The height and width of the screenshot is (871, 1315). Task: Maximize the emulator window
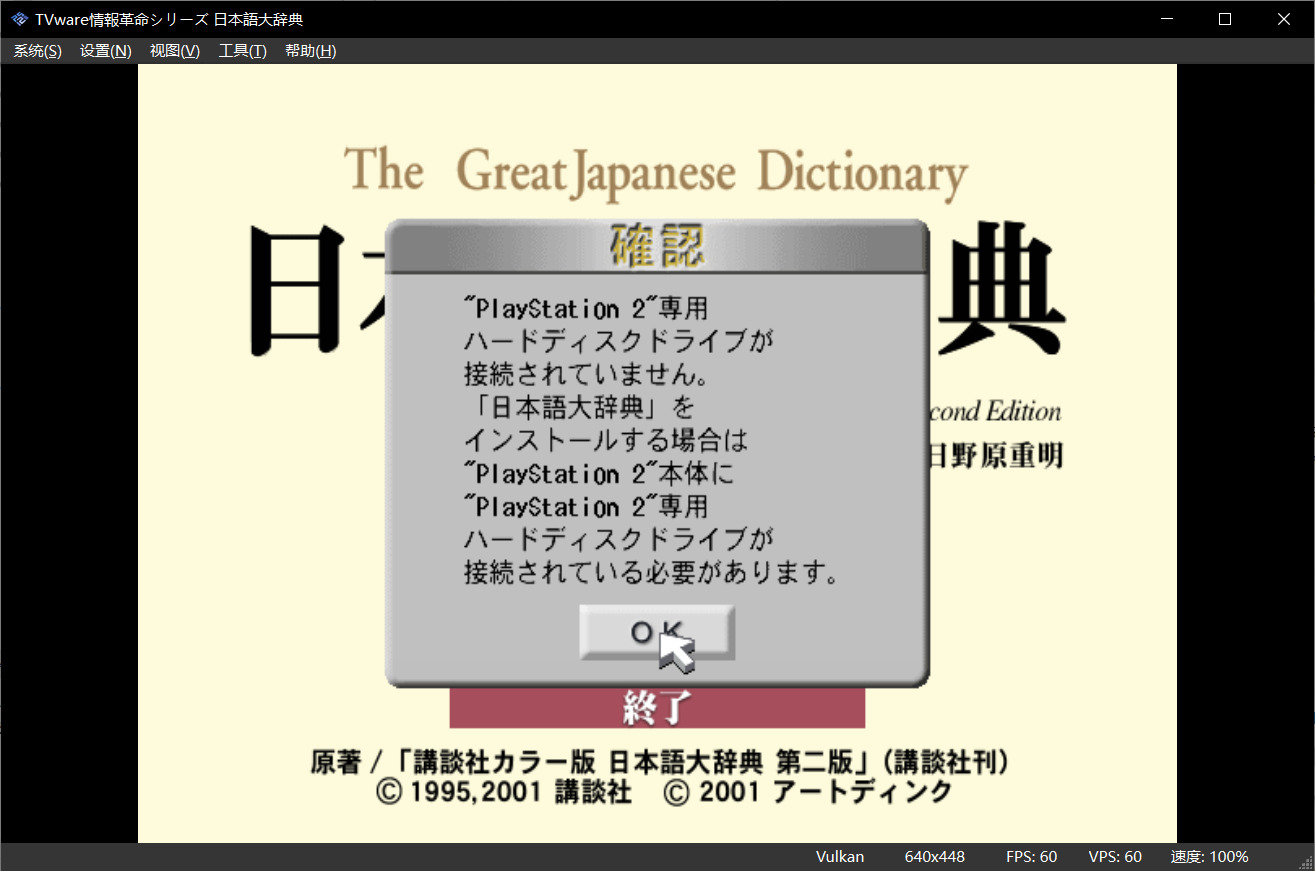point(1224,19)
